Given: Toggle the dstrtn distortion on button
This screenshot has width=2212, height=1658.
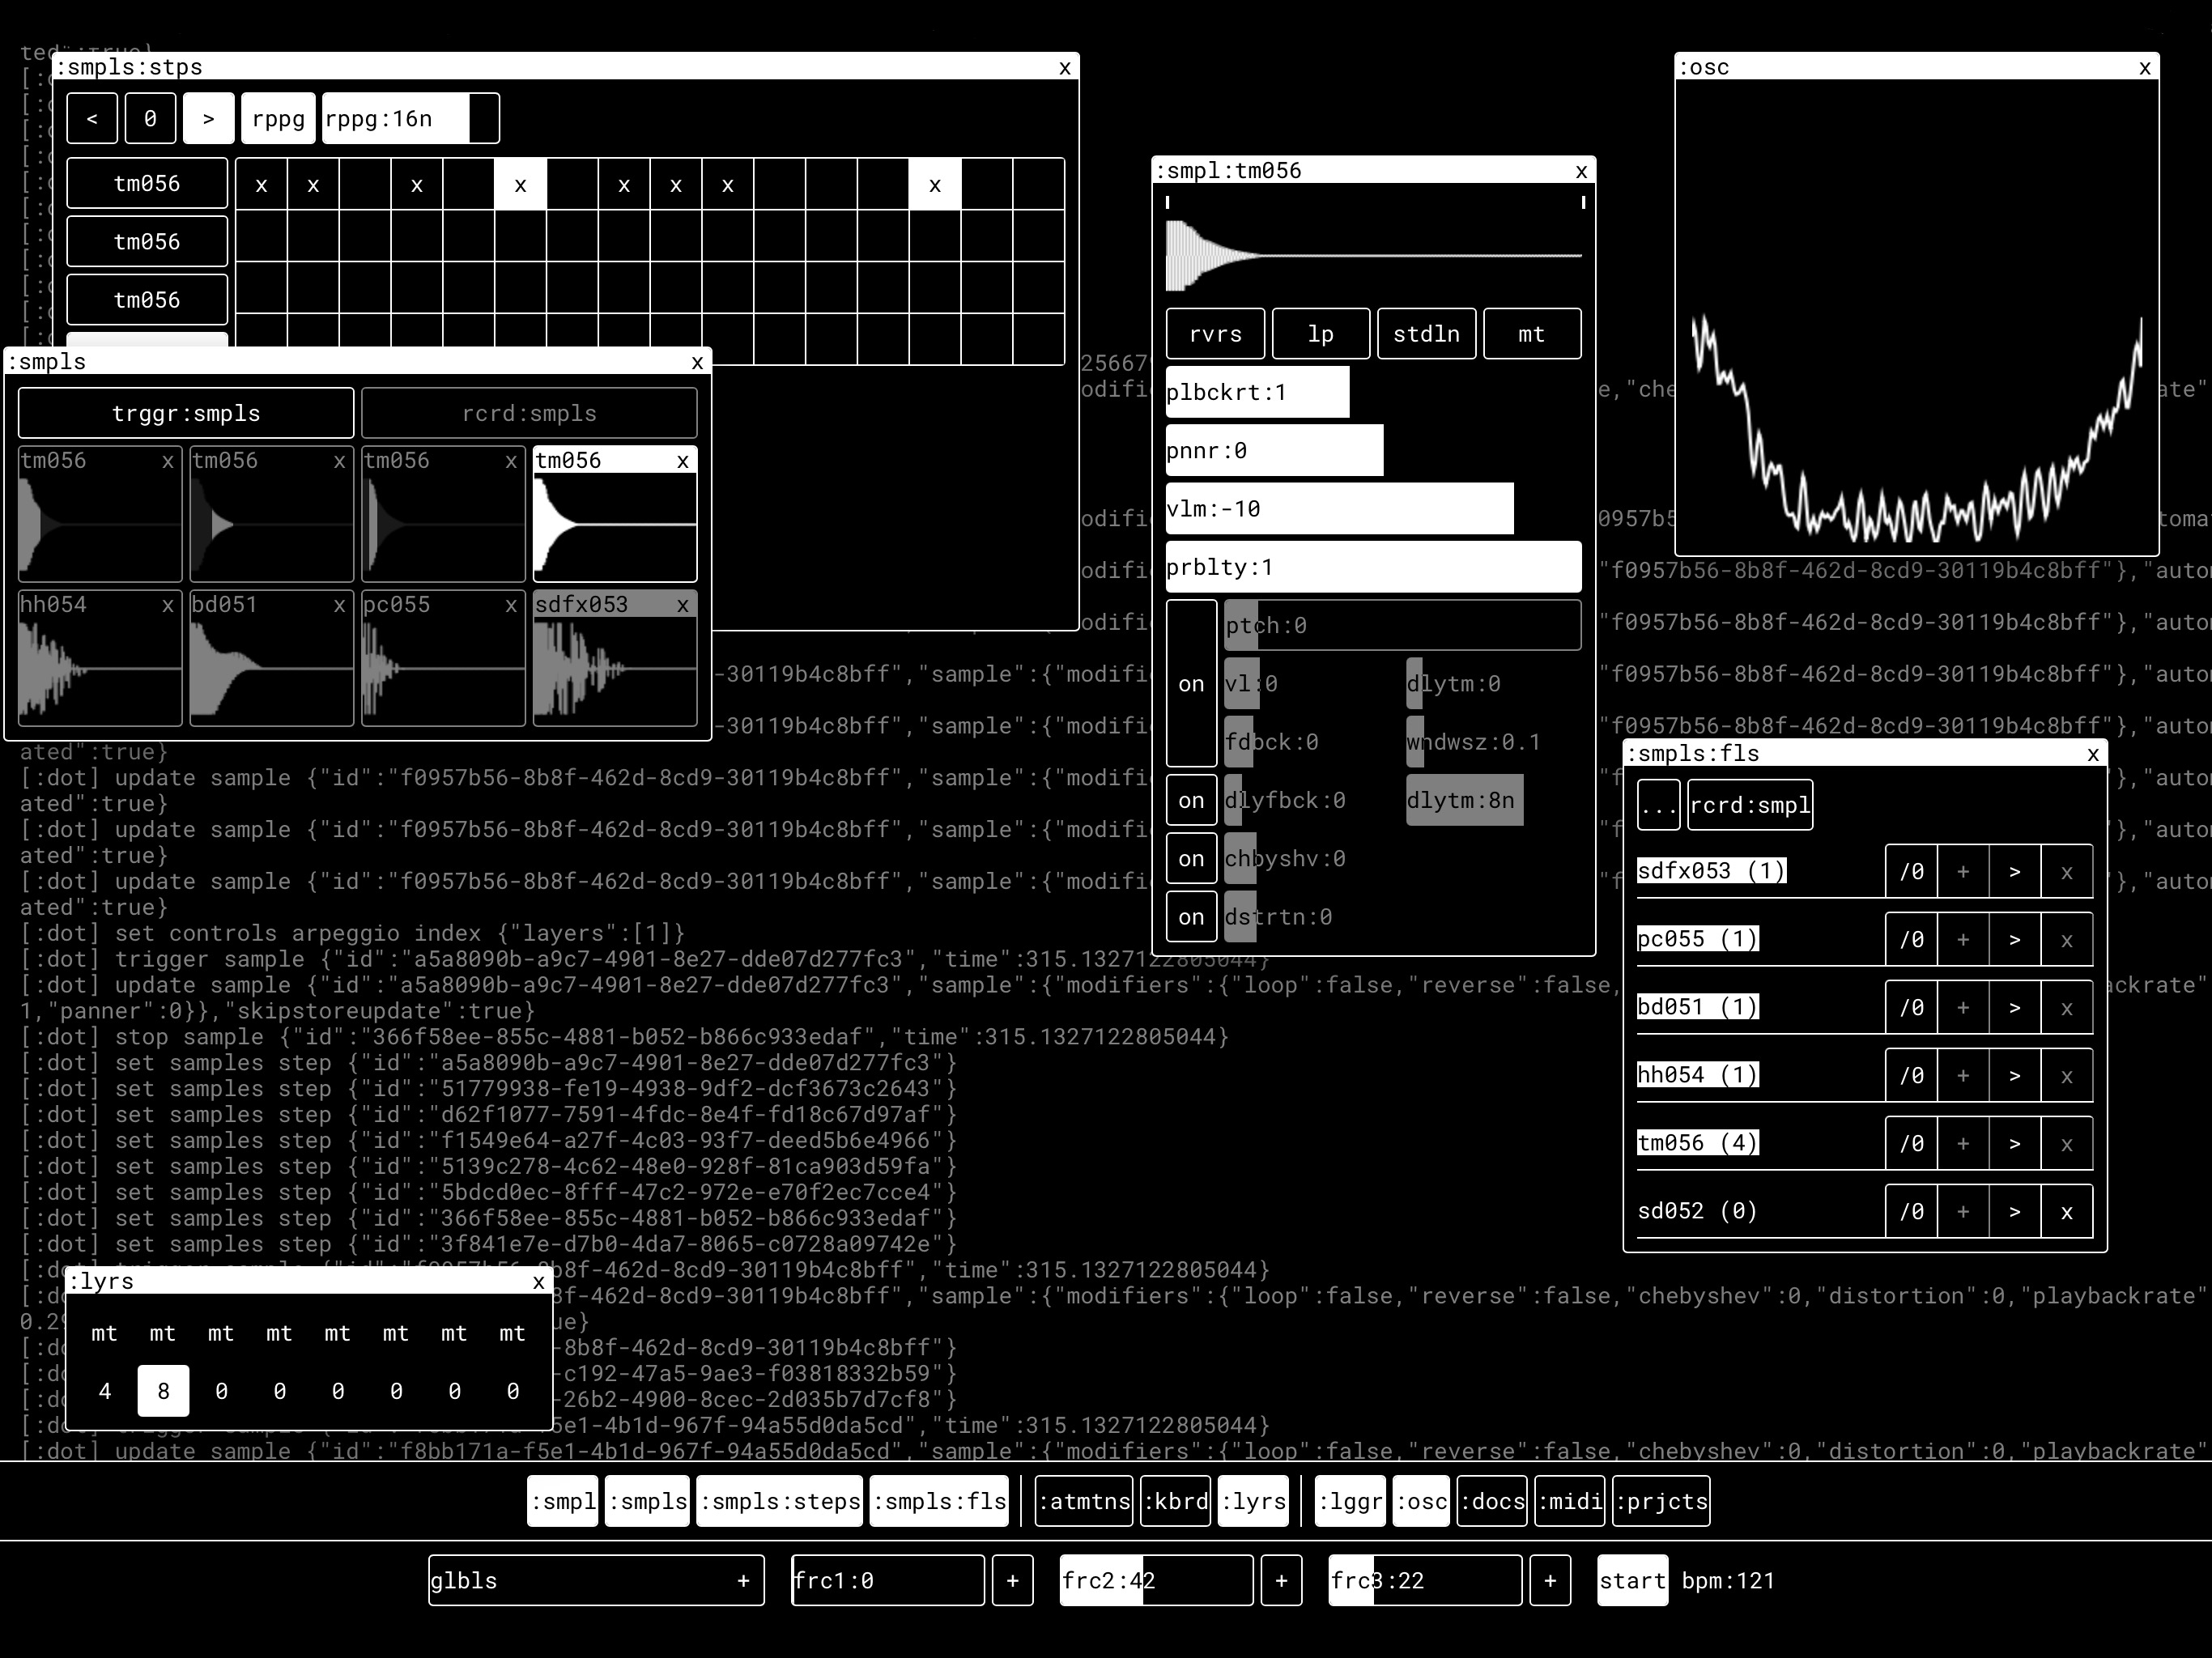Looking at the screenshot, I should click(x=1191, y=916).
